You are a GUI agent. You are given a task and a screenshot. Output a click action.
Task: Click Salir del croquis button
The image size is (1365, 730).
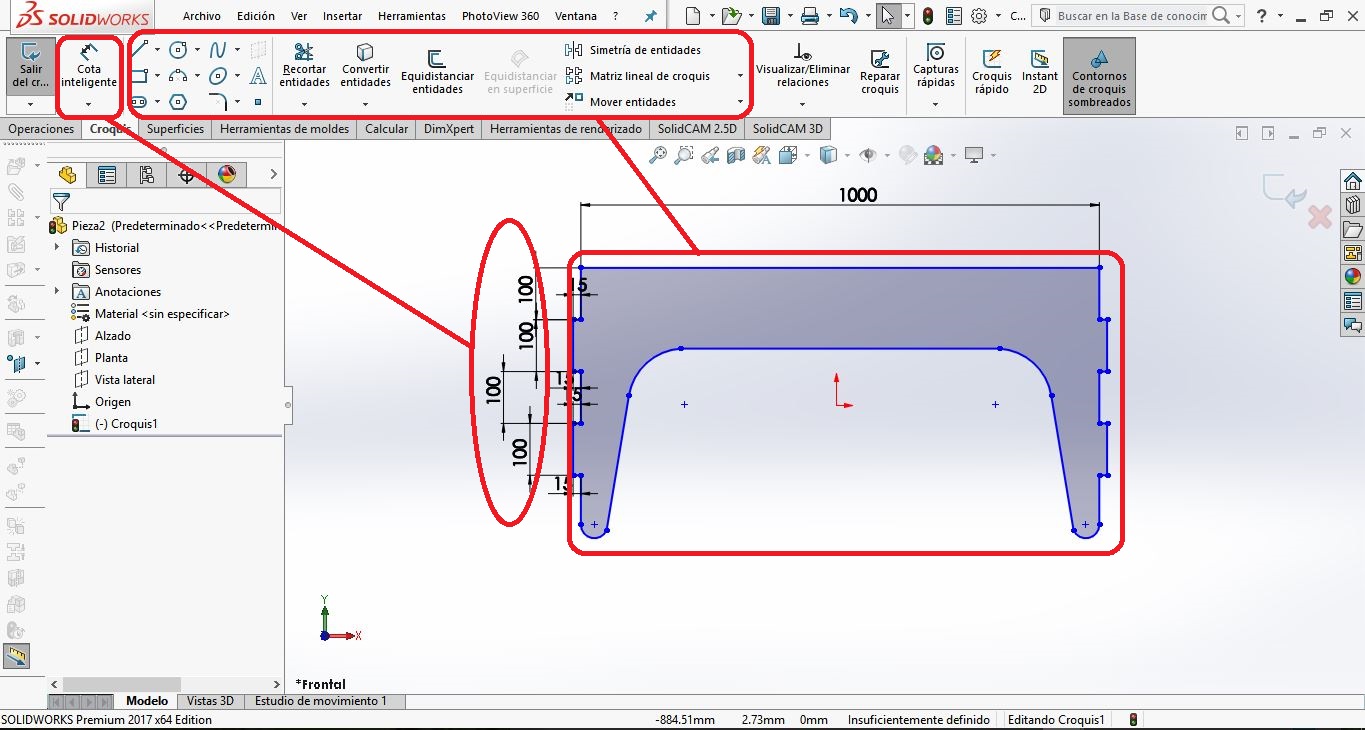[30, 66]
